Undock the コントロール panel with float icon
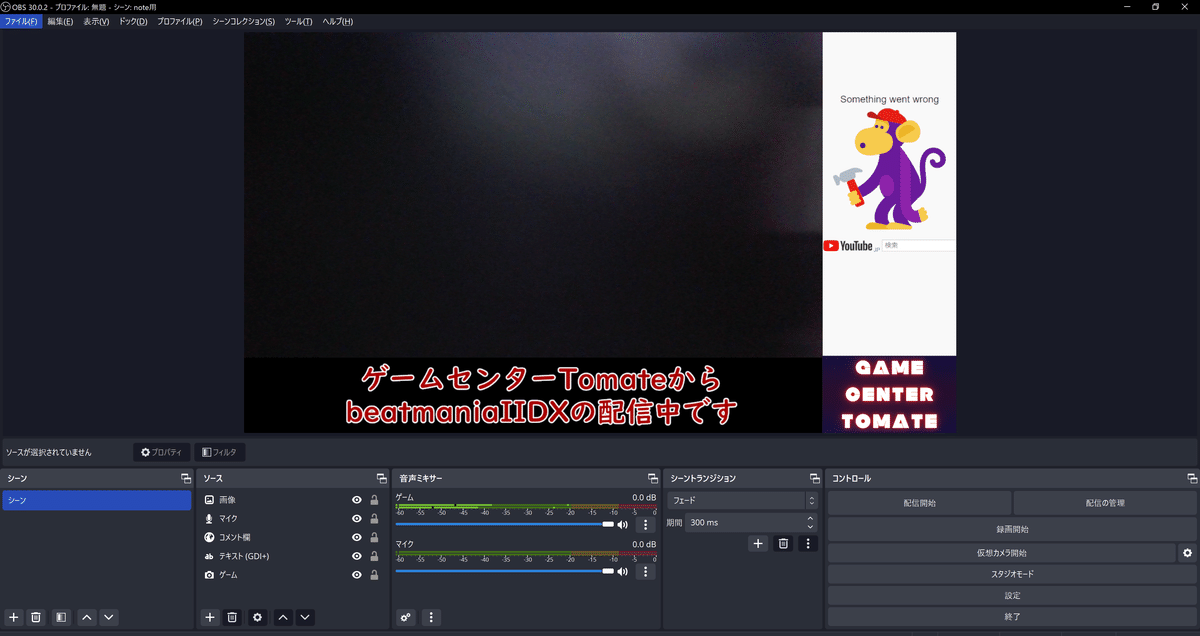The image size is (1200, 636). coord(1191,478)
